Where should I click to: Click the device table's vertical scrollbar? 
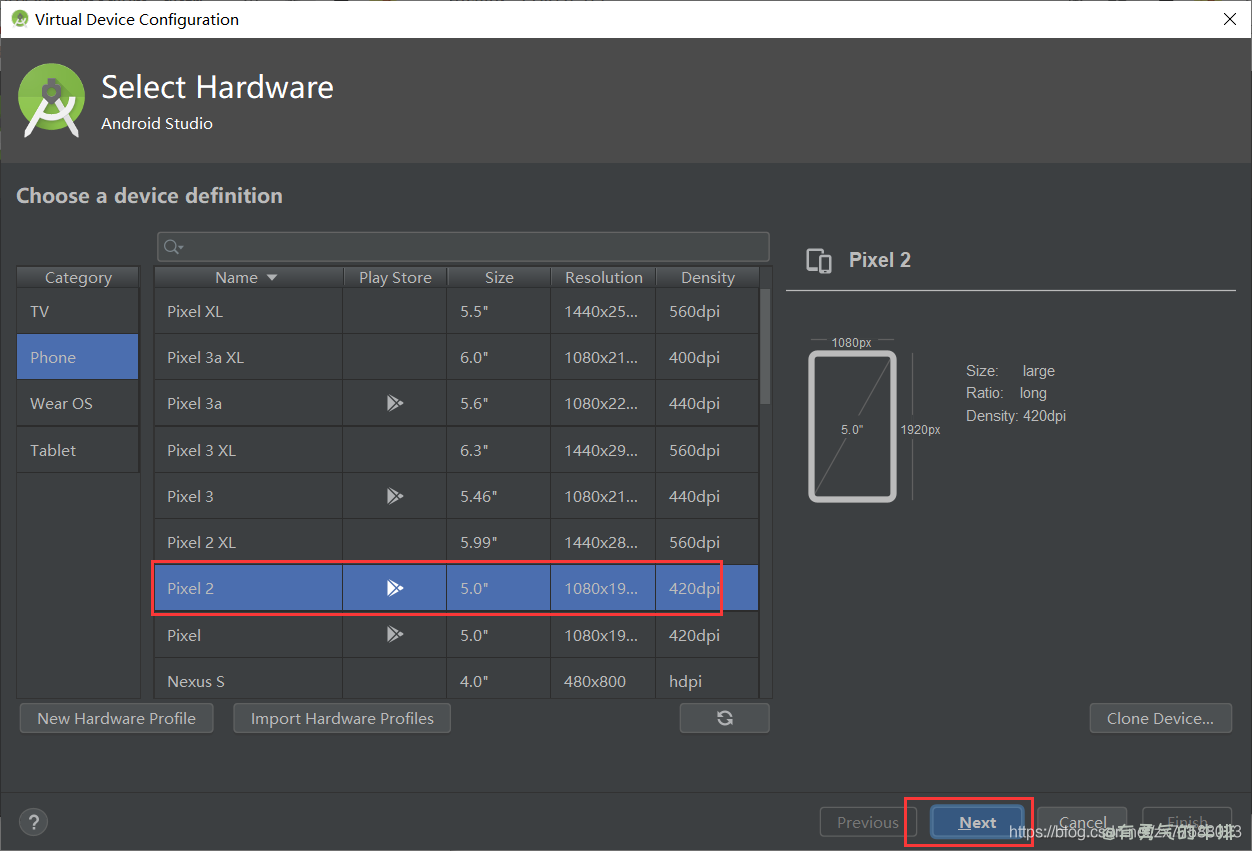(765, 345)
